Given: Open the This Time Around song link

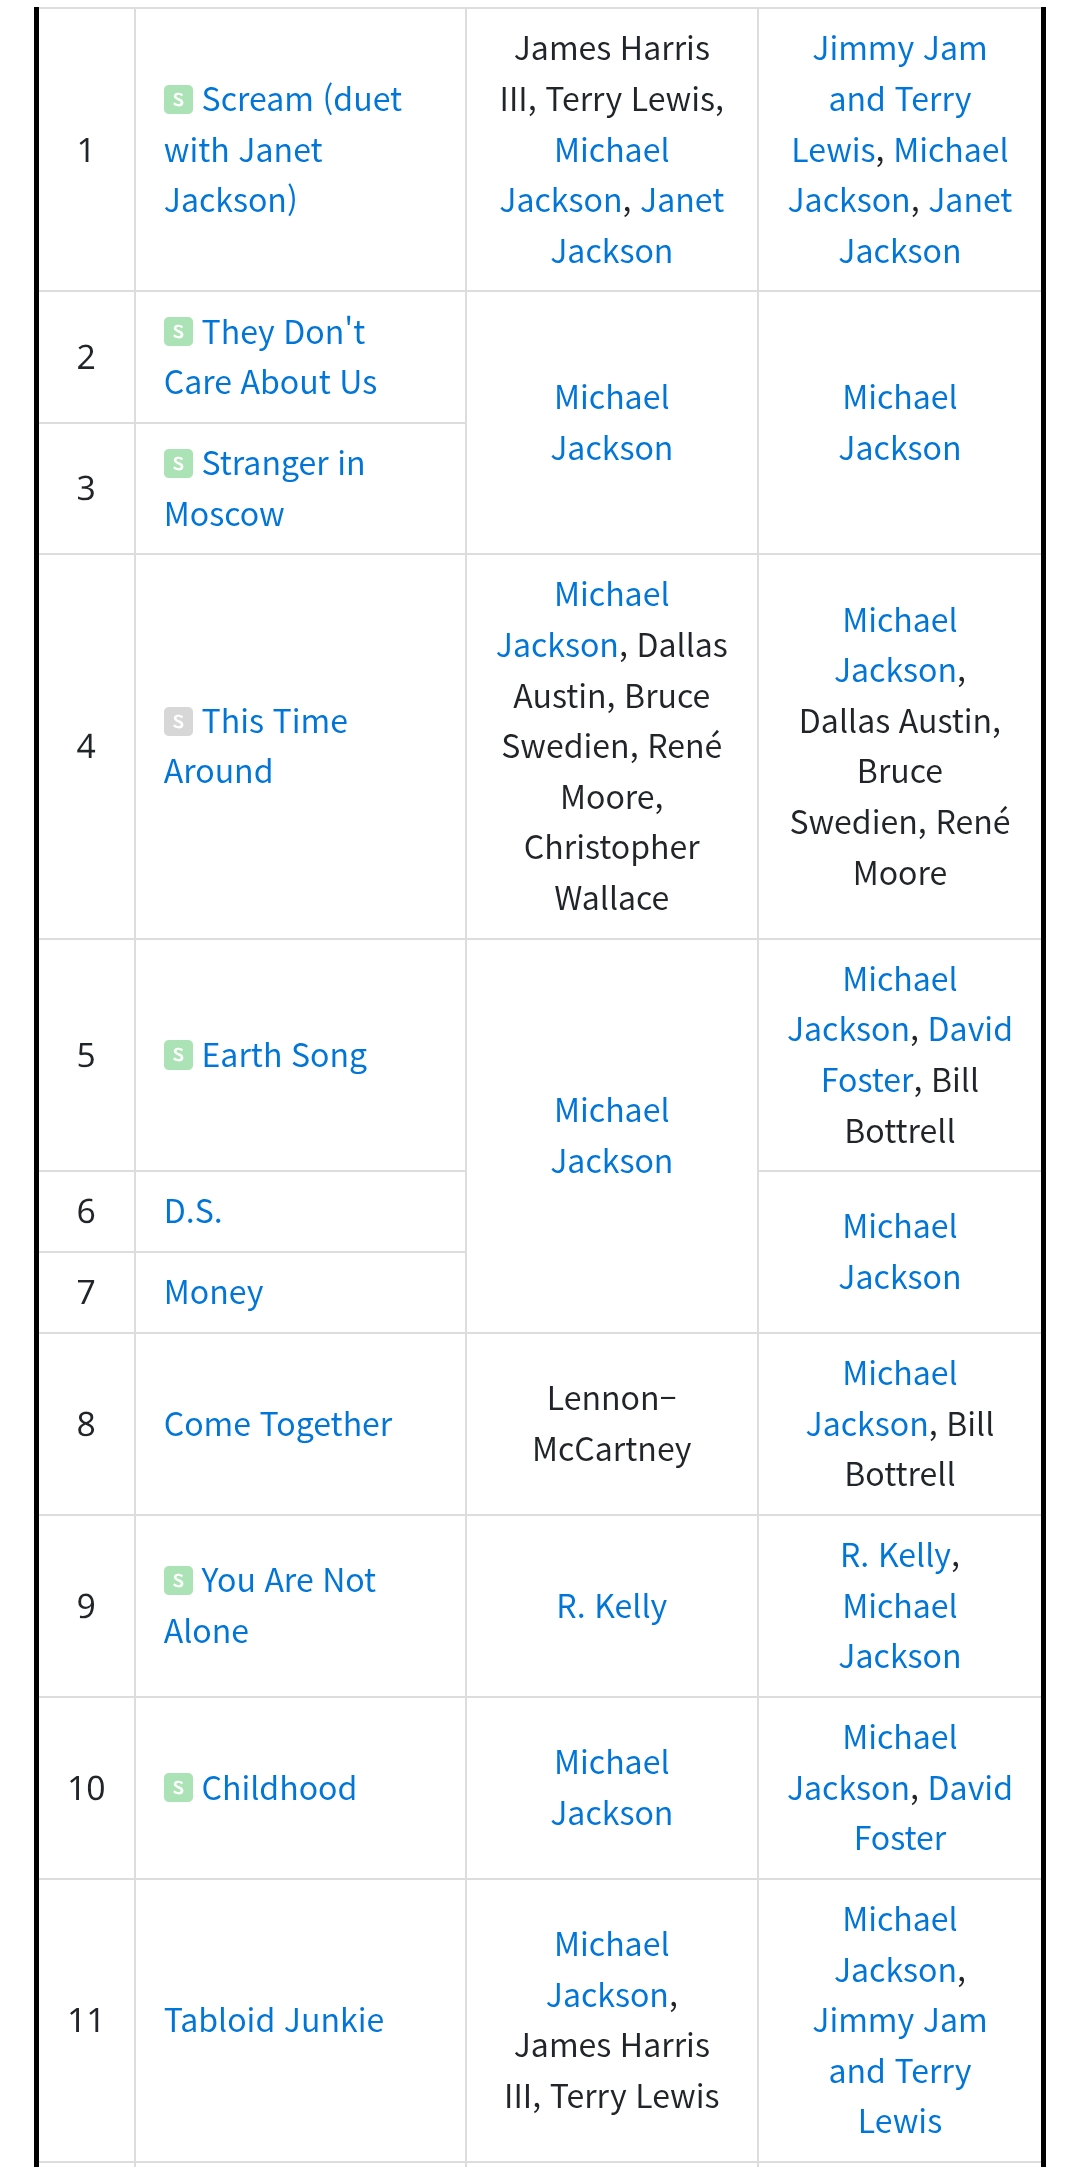Looking at the screenshot, I should point(256,746).
